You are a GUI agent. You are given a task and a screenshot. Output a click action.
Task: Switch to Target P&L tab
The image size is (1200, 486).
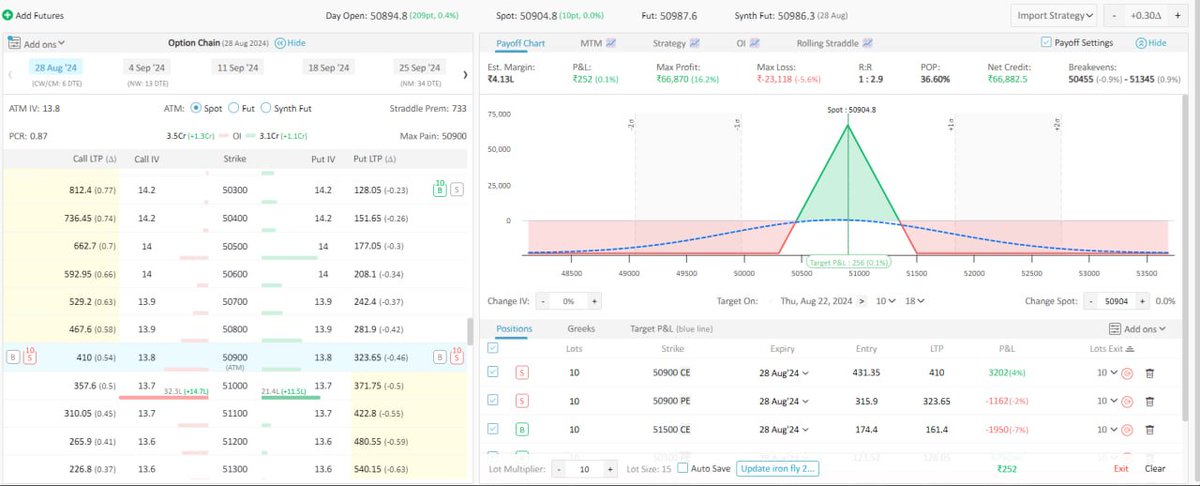[x=671, y=328]
